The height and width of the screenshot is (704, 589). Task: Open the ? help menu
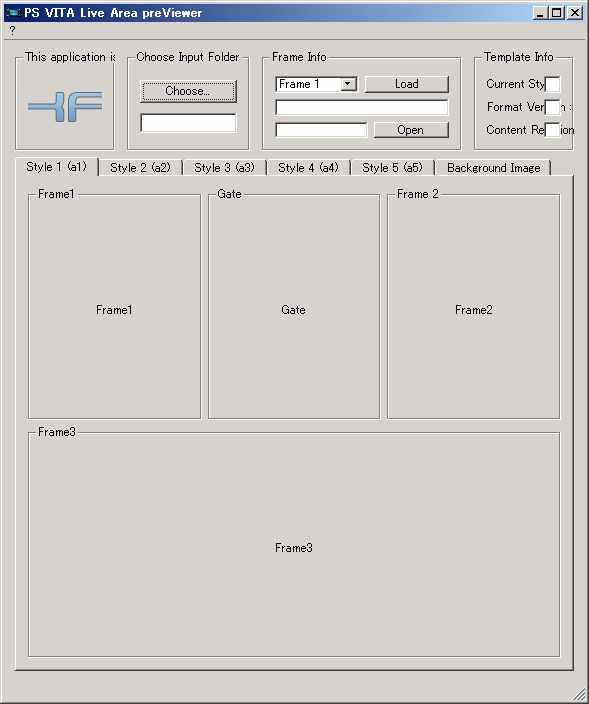12,31
